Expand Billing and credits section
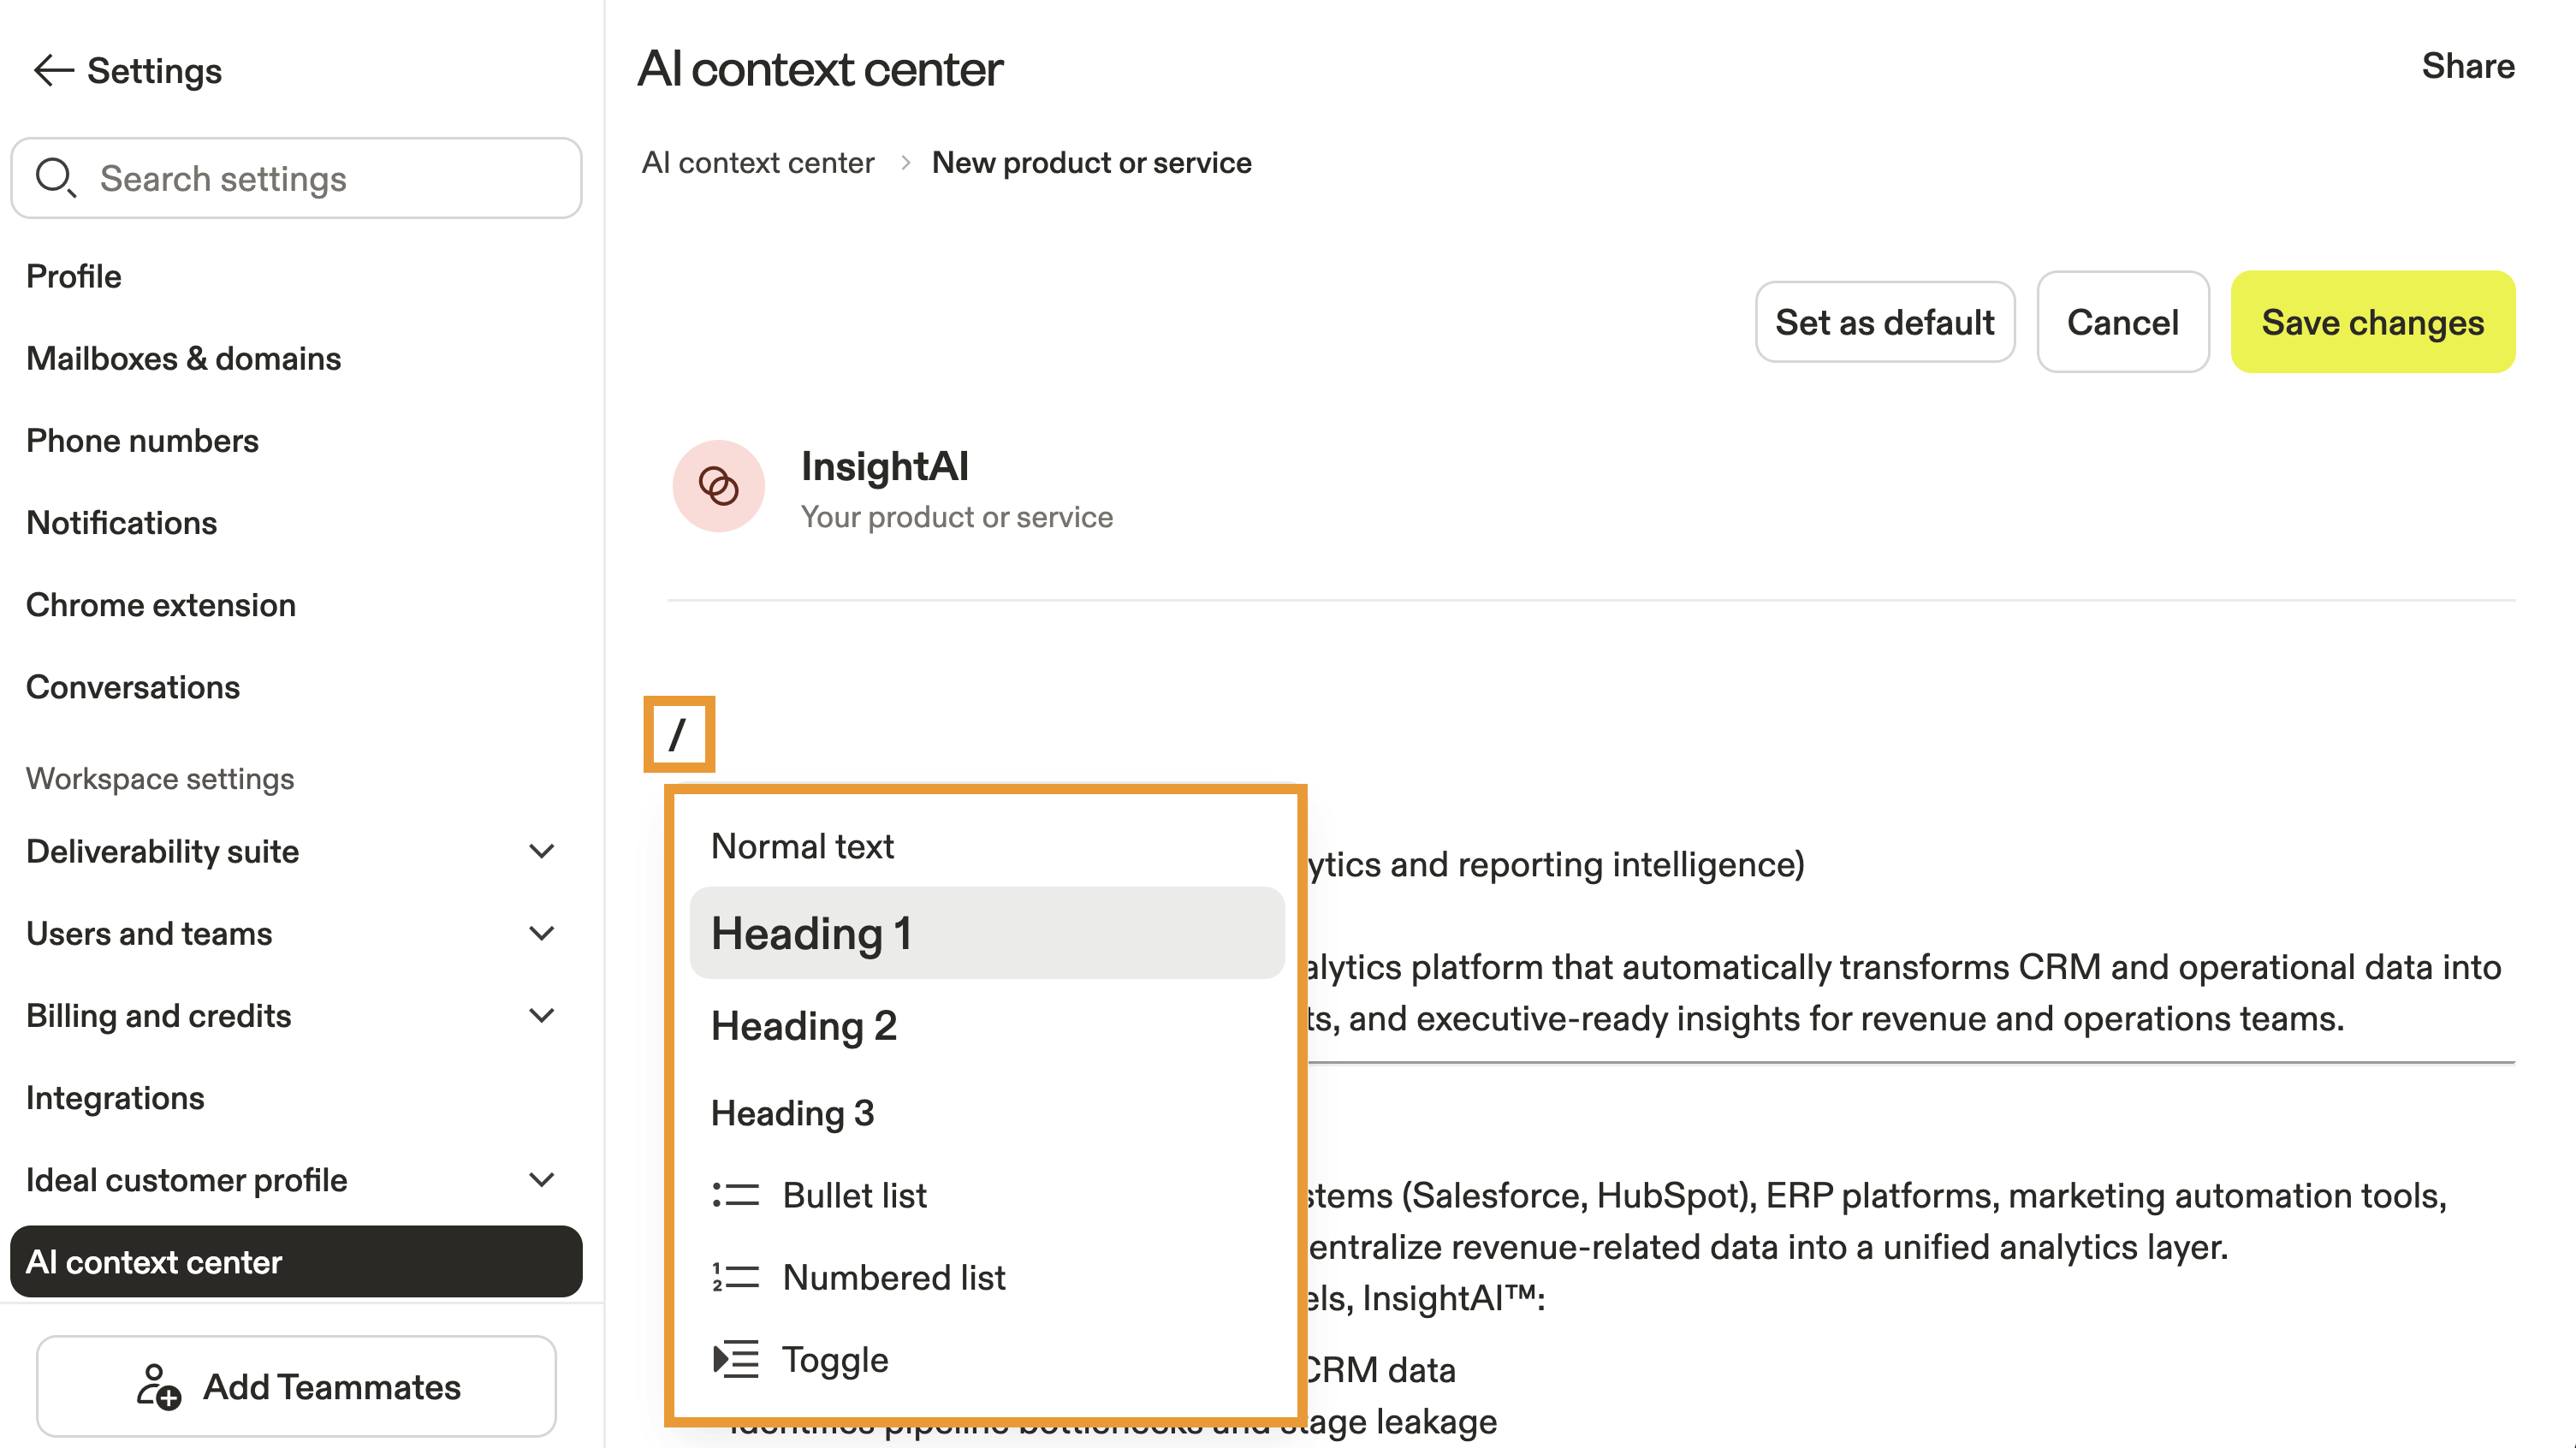The image size is (2576, 1448). 541,1016
